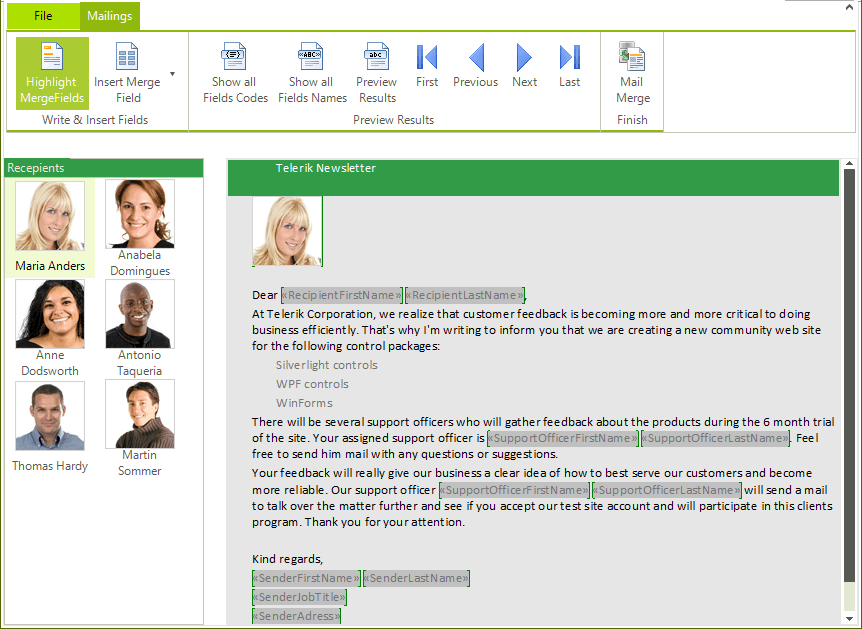Viewport: 862px width, 629px height.
Task: Open the File tab
Action: [x=43, y=16]
